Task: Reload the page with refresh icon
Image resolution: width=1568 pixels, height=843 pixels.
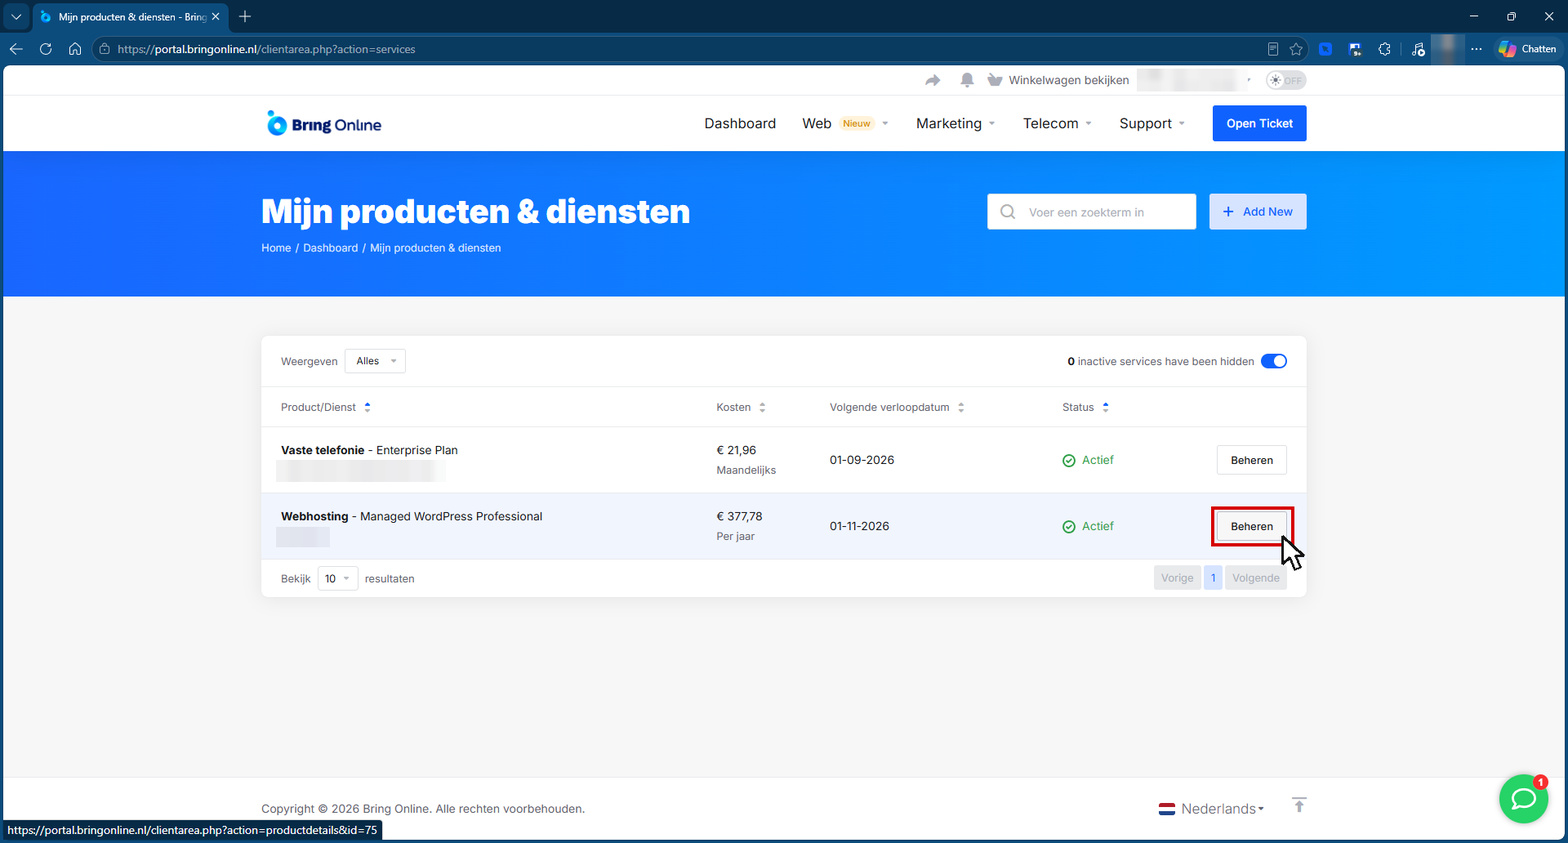Action: (46, 49)
